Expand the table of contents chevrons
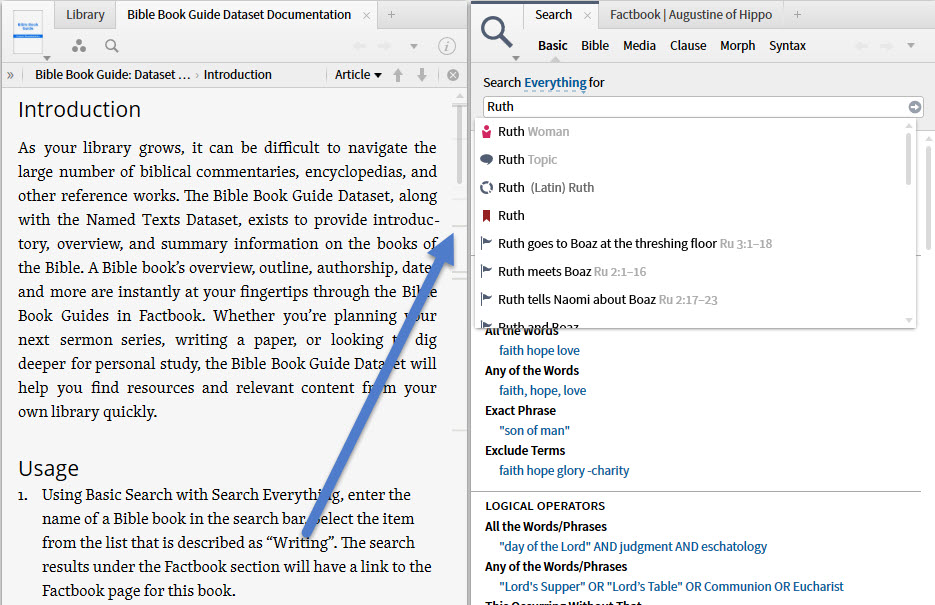This screenshot has height=605, width=935. point(10,75)
